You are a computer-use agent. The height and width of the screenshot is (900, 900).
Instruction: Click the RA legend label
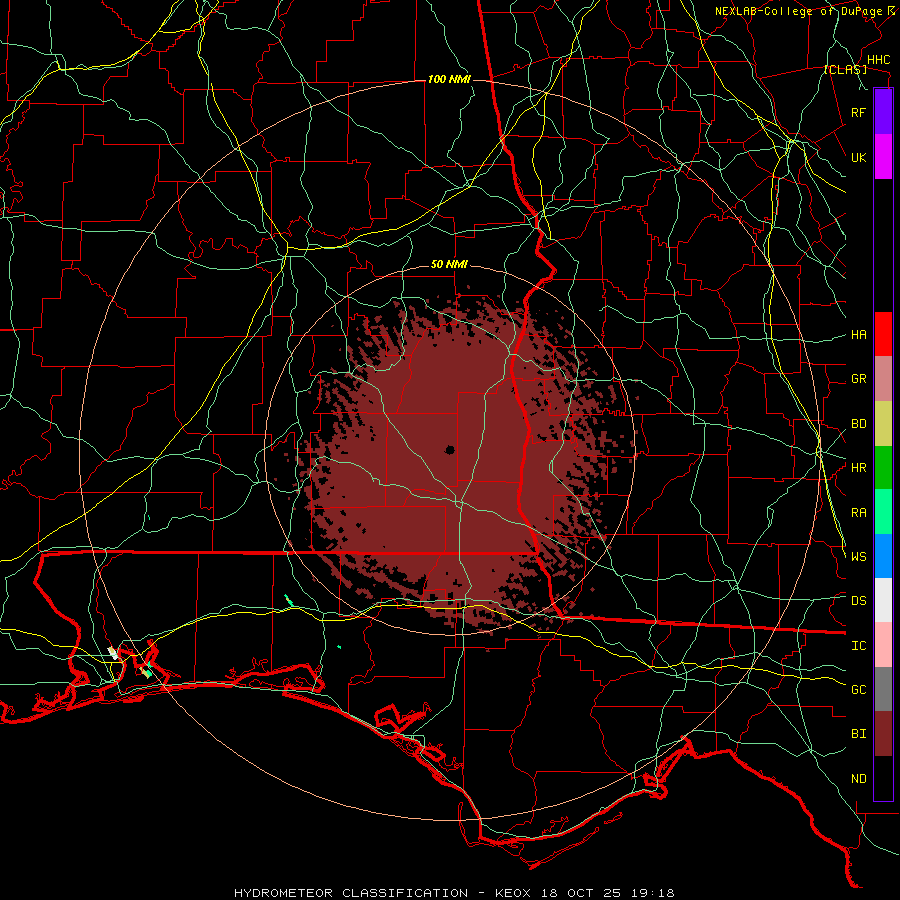(x=858, y=513)
